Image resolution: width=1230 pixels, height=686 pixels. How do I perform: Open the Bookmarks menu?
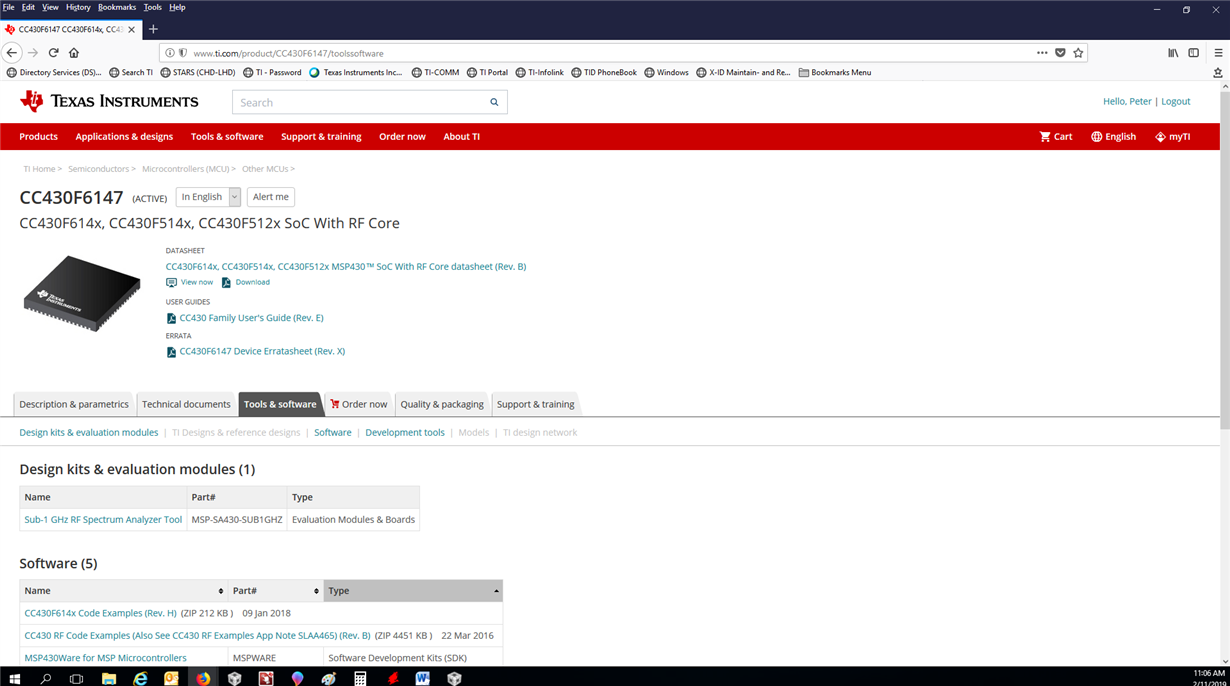[x=117, y=7]
